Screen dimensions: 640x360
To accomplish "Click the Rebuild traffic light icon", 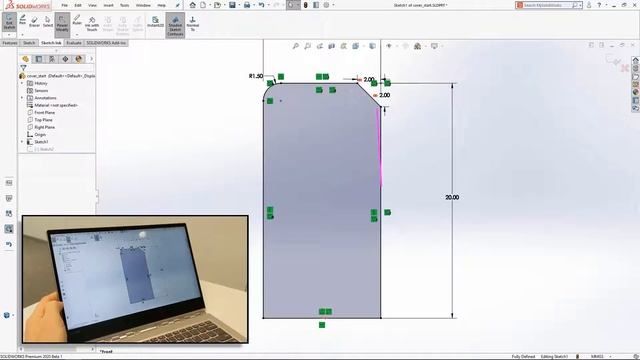I will [306, 5].
